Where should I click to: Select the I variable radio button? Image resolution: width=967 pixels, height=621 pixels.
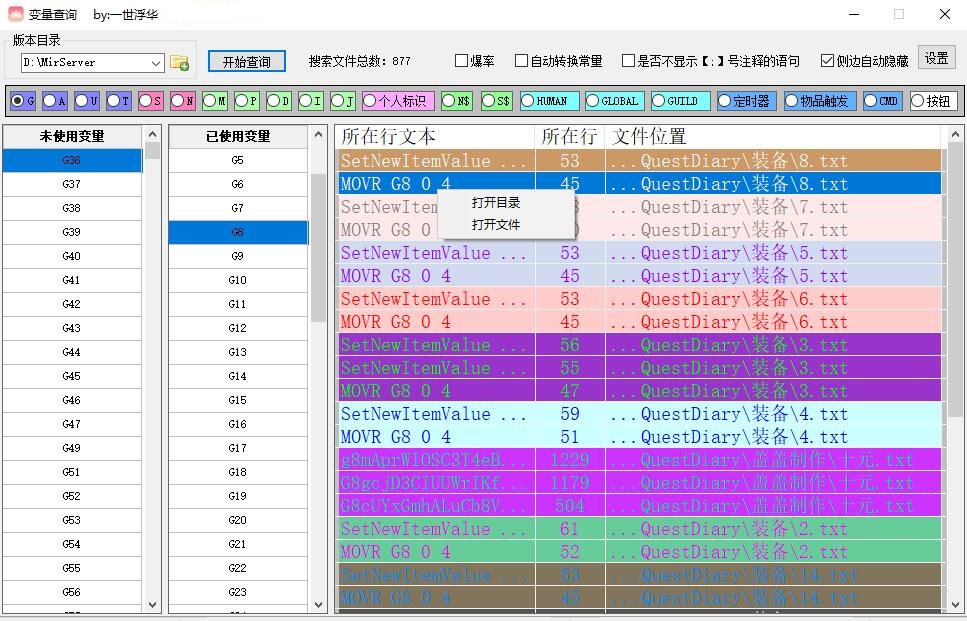pyautogui.click(x=311, y=101)
